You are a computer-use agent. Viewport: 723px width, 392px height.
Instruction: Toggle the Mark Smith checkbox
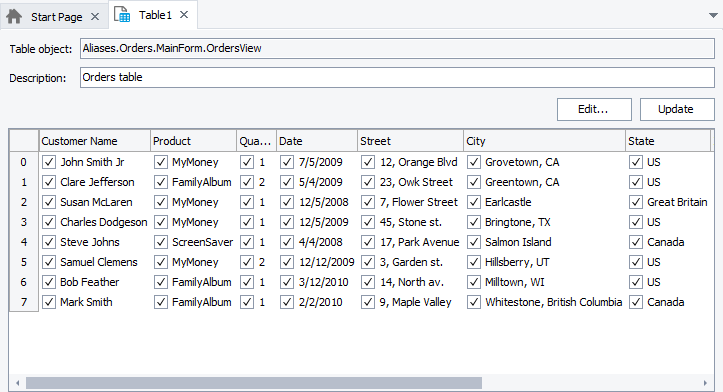[x=49, y=302]
